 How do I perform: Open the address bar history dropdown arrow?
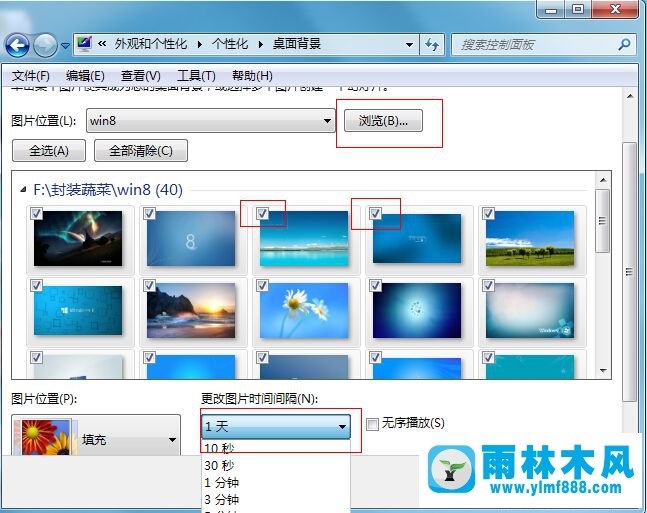coord(409,45)
